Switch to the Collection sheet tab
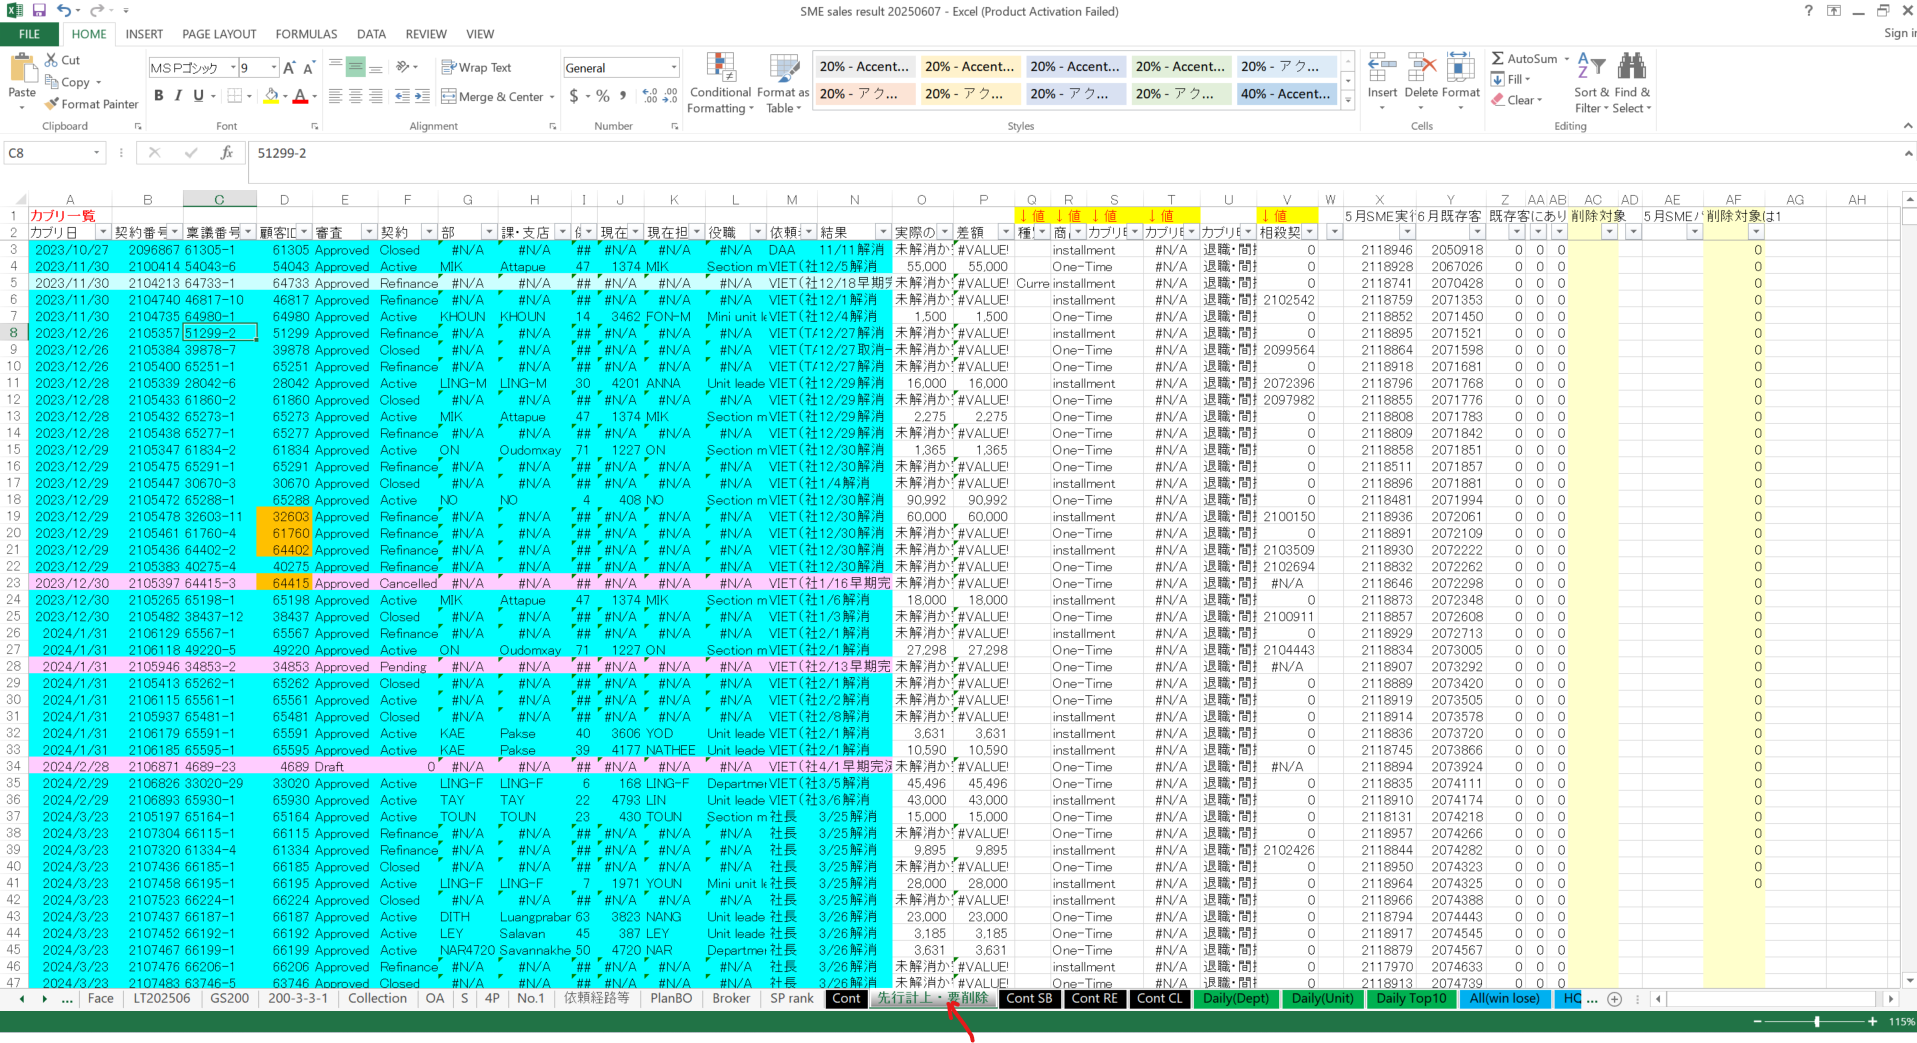The width and height of the screenshot is (1917, 1043). pyautogui.click(x=377, y=998)
